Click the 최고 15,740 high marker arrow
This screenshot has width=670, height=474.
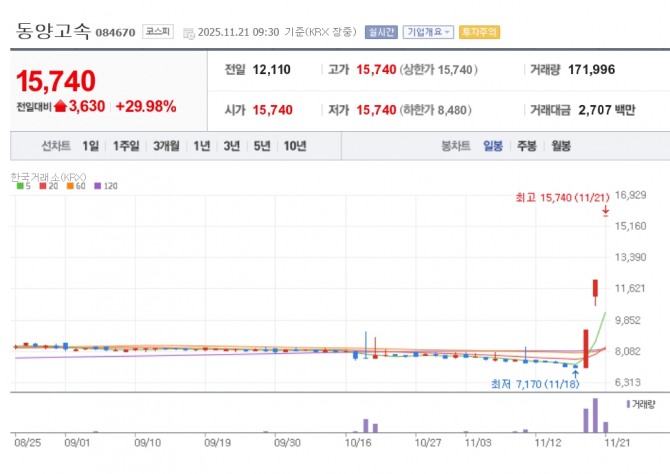(x=605, y=211)
